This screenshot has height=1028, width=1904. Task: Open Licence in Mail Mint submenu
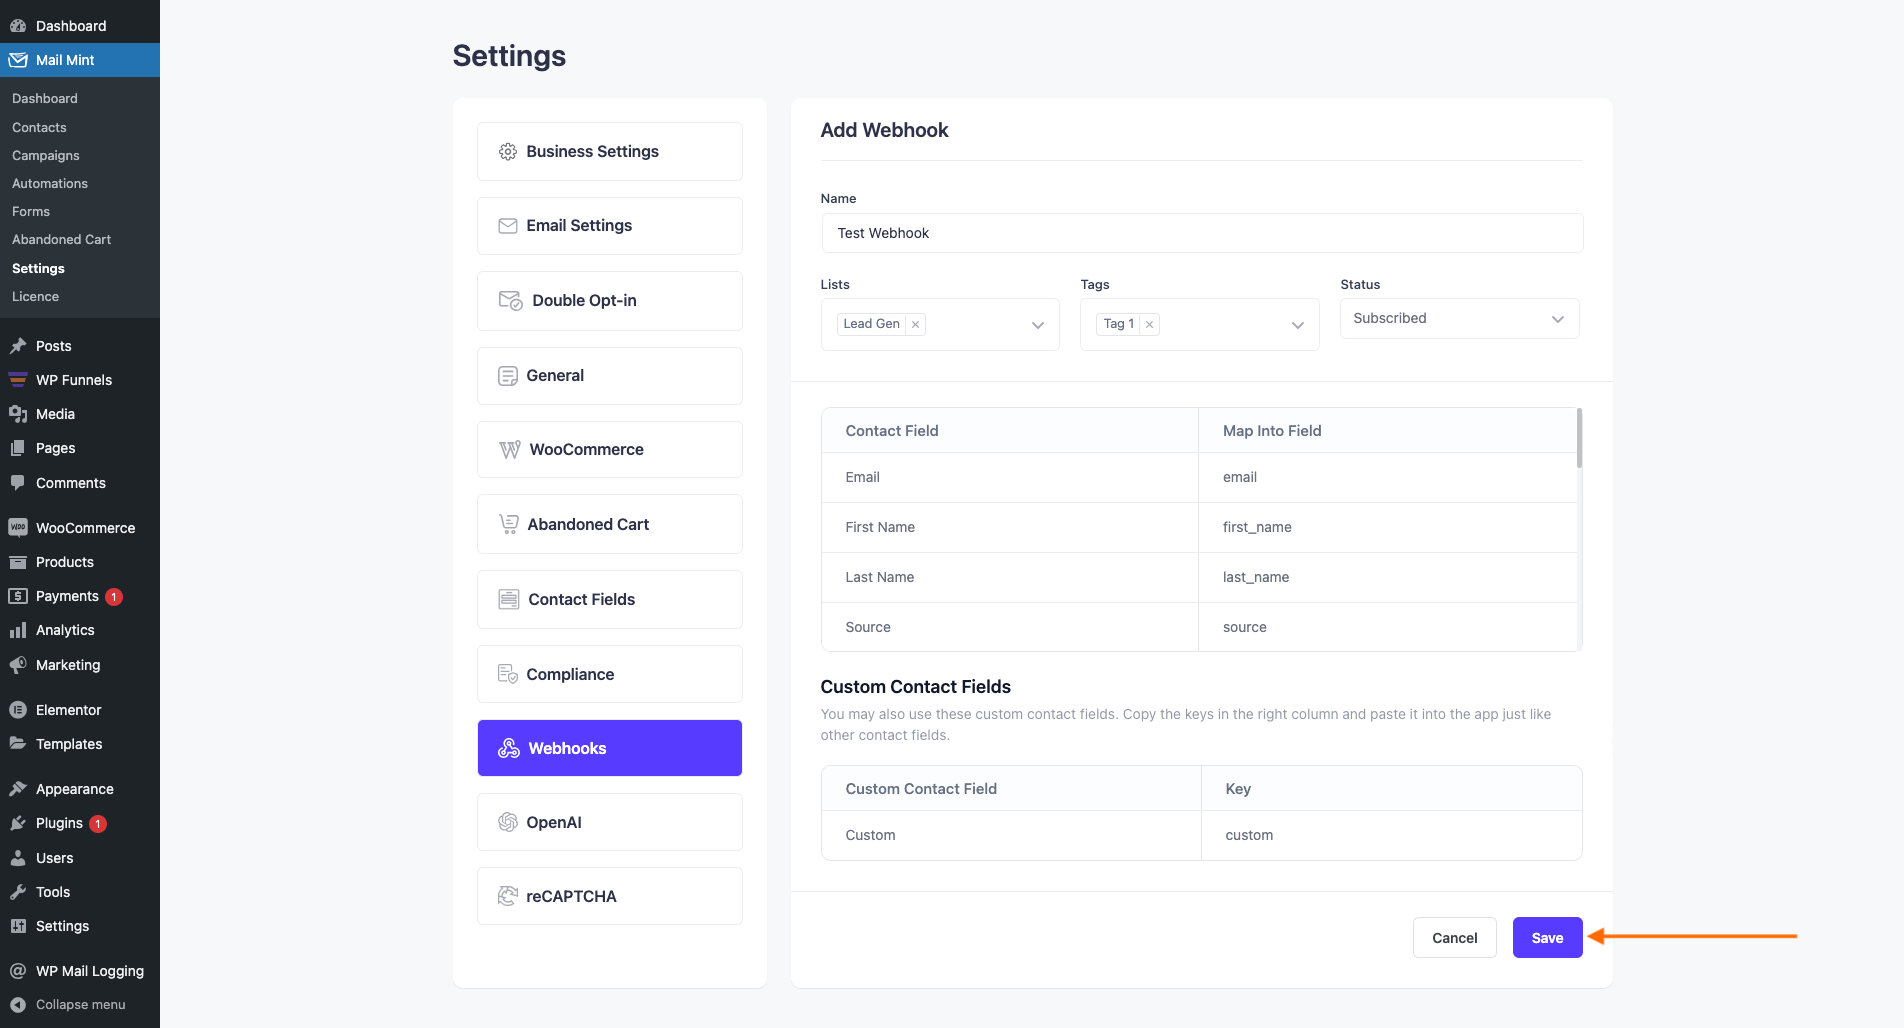[x=36, y=296]
